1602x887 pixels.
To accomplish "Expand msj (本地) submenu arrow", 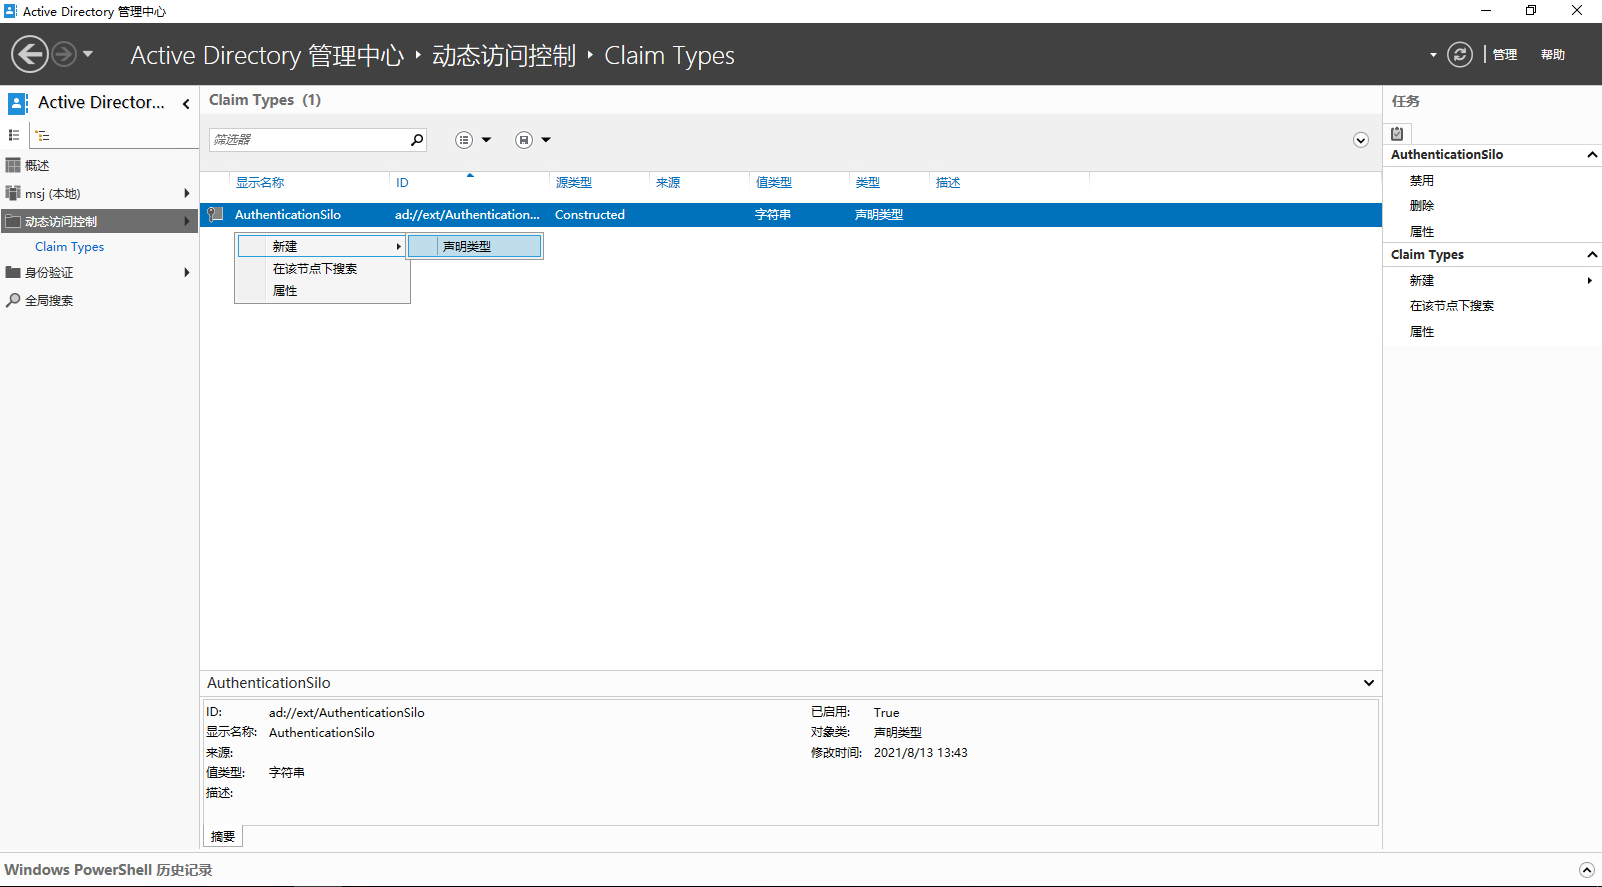I will pos(187,193).
